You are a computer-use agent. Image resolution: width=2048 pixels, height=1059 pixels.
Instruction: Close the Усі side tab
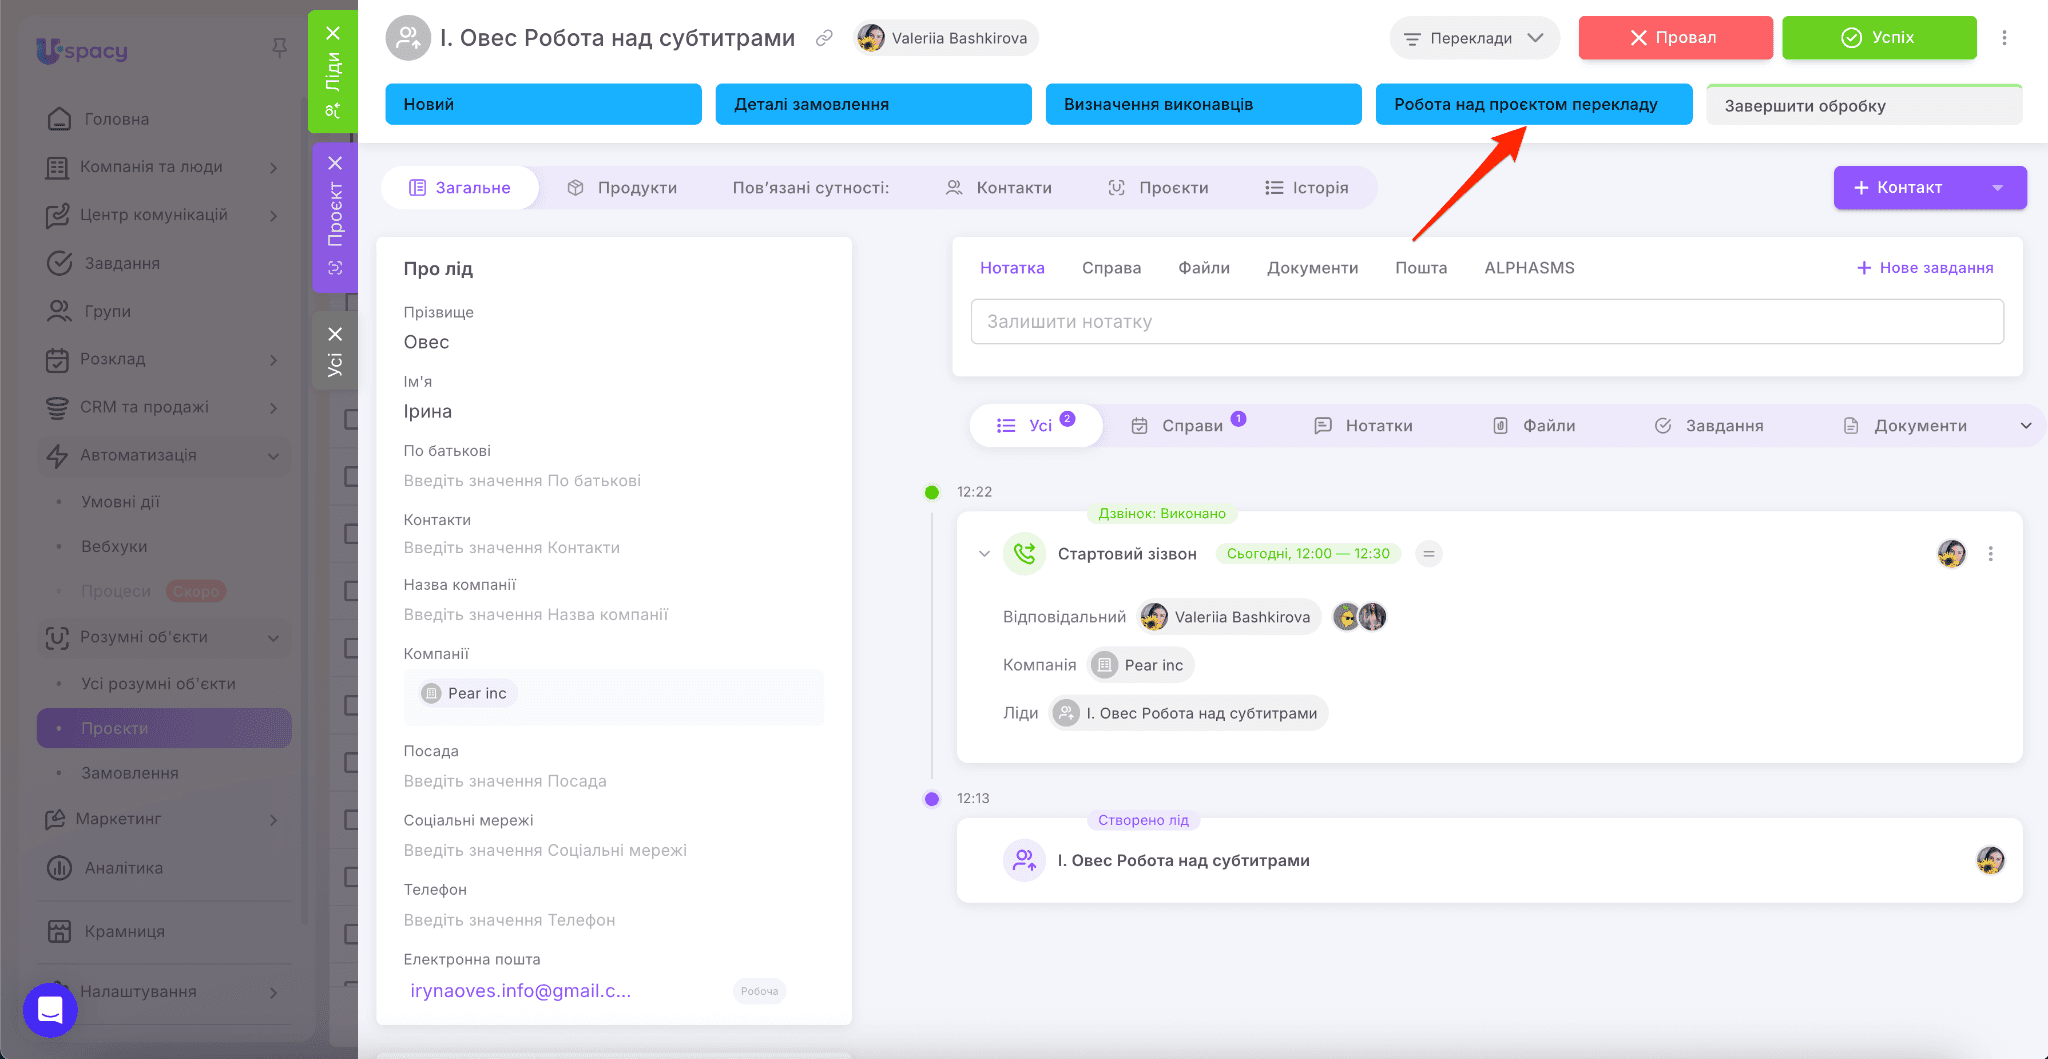tap(335, 334)
